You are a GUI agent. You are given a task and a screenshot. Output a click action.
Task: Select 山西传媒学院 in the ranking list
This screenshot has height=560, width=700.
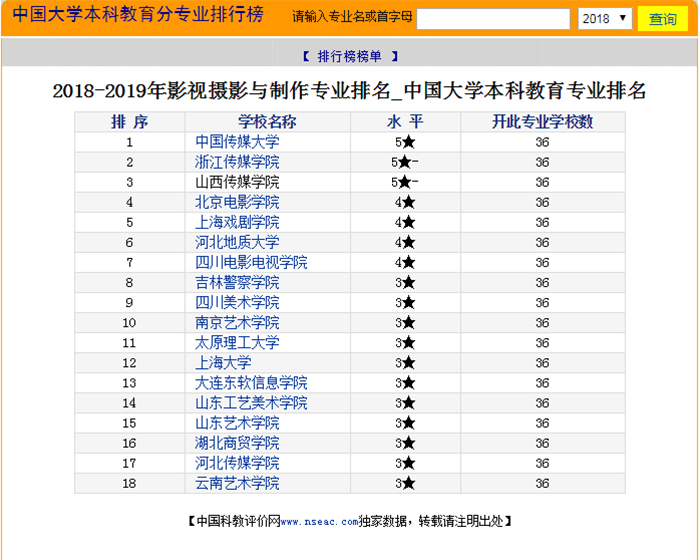[x=237, y=182]
